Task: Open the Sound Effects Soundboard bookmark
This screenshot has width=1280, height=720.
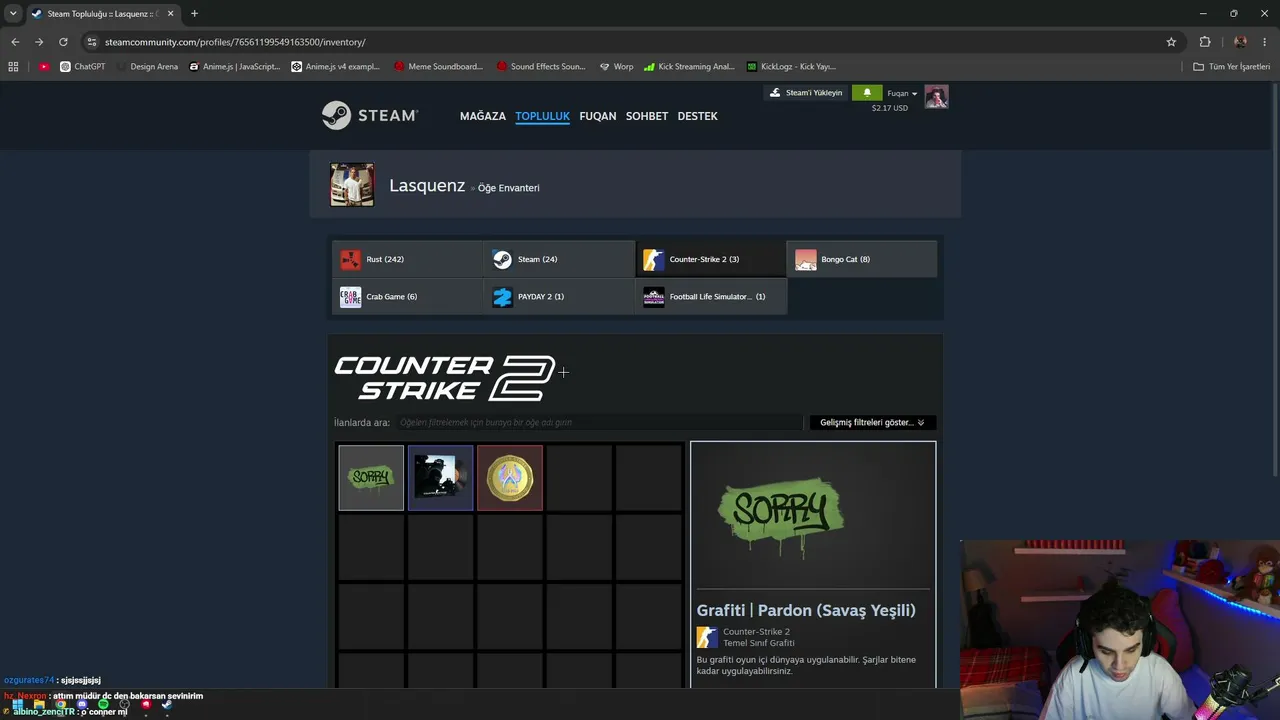Action: [x=541, y=67]
